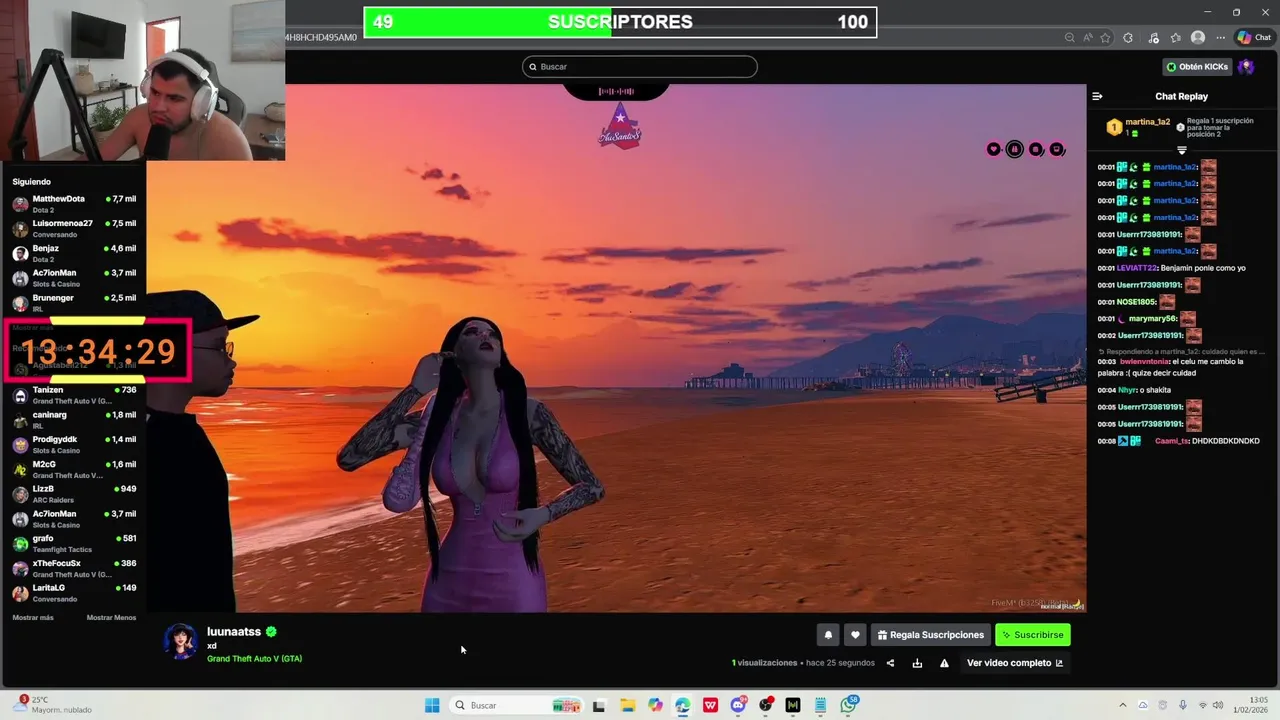Show hidden system tray icons chevron
1280x720 pixels.
coord(1122,705)
